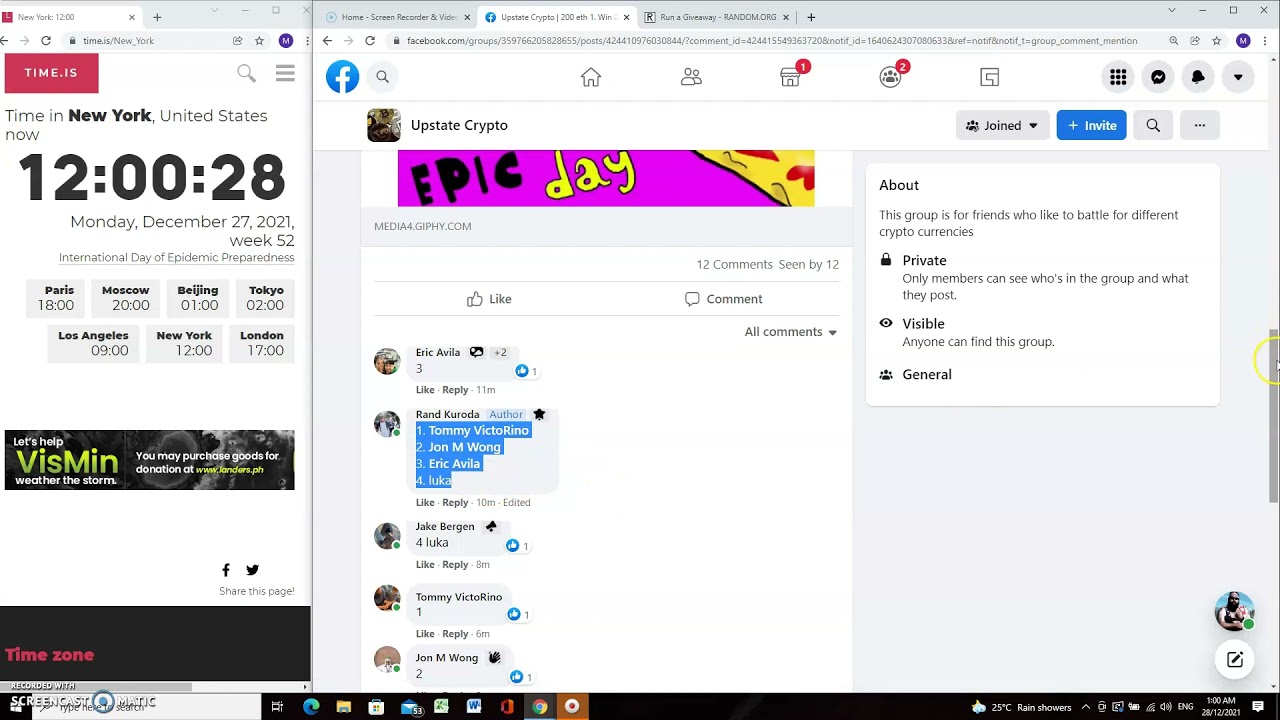Screen dimensions: 1280x720
Task: Click the Comment button on post
Action: pyautogui.click(x=723, y=299)
